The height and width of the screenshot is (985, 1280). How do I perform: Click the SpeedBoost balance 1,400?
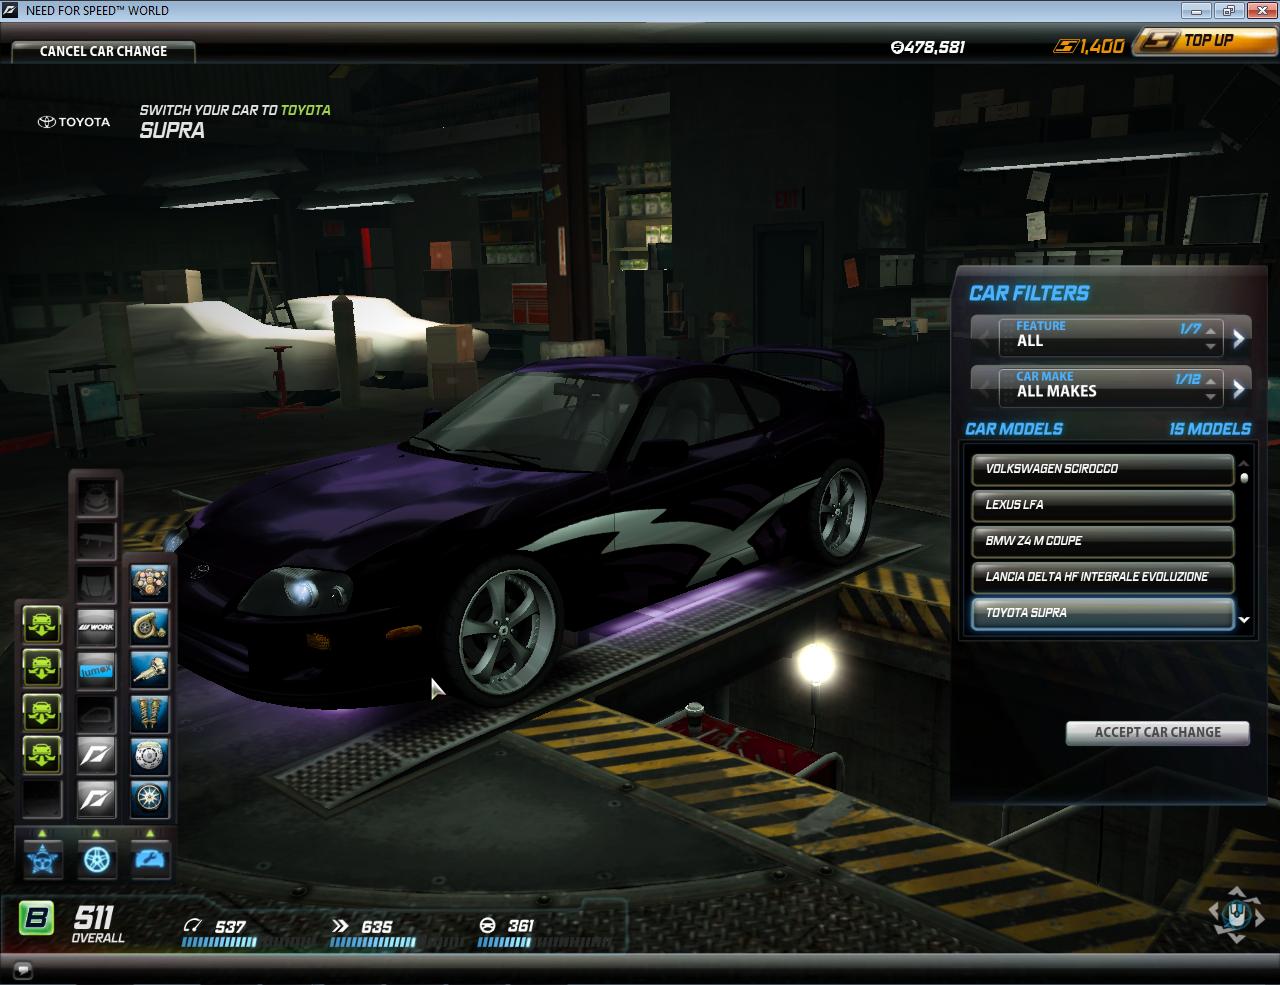(x=1101, y=46)
